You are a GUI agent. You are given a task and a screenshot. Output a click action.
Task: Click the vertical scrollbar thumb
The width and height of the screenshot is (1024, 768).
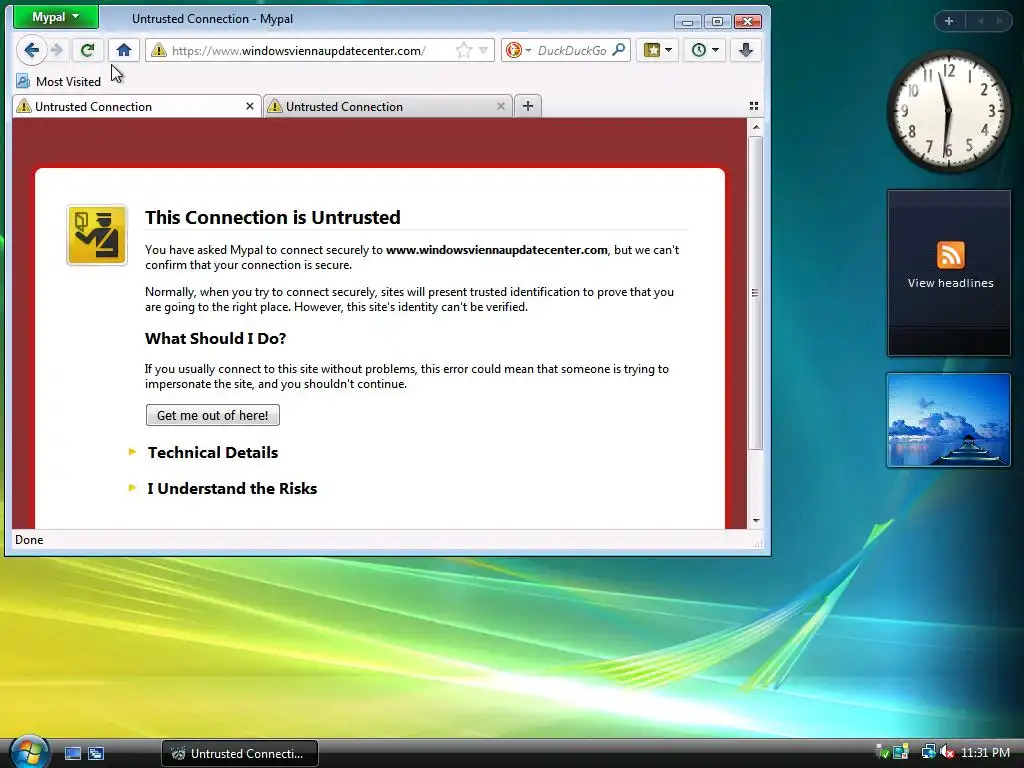756,293
